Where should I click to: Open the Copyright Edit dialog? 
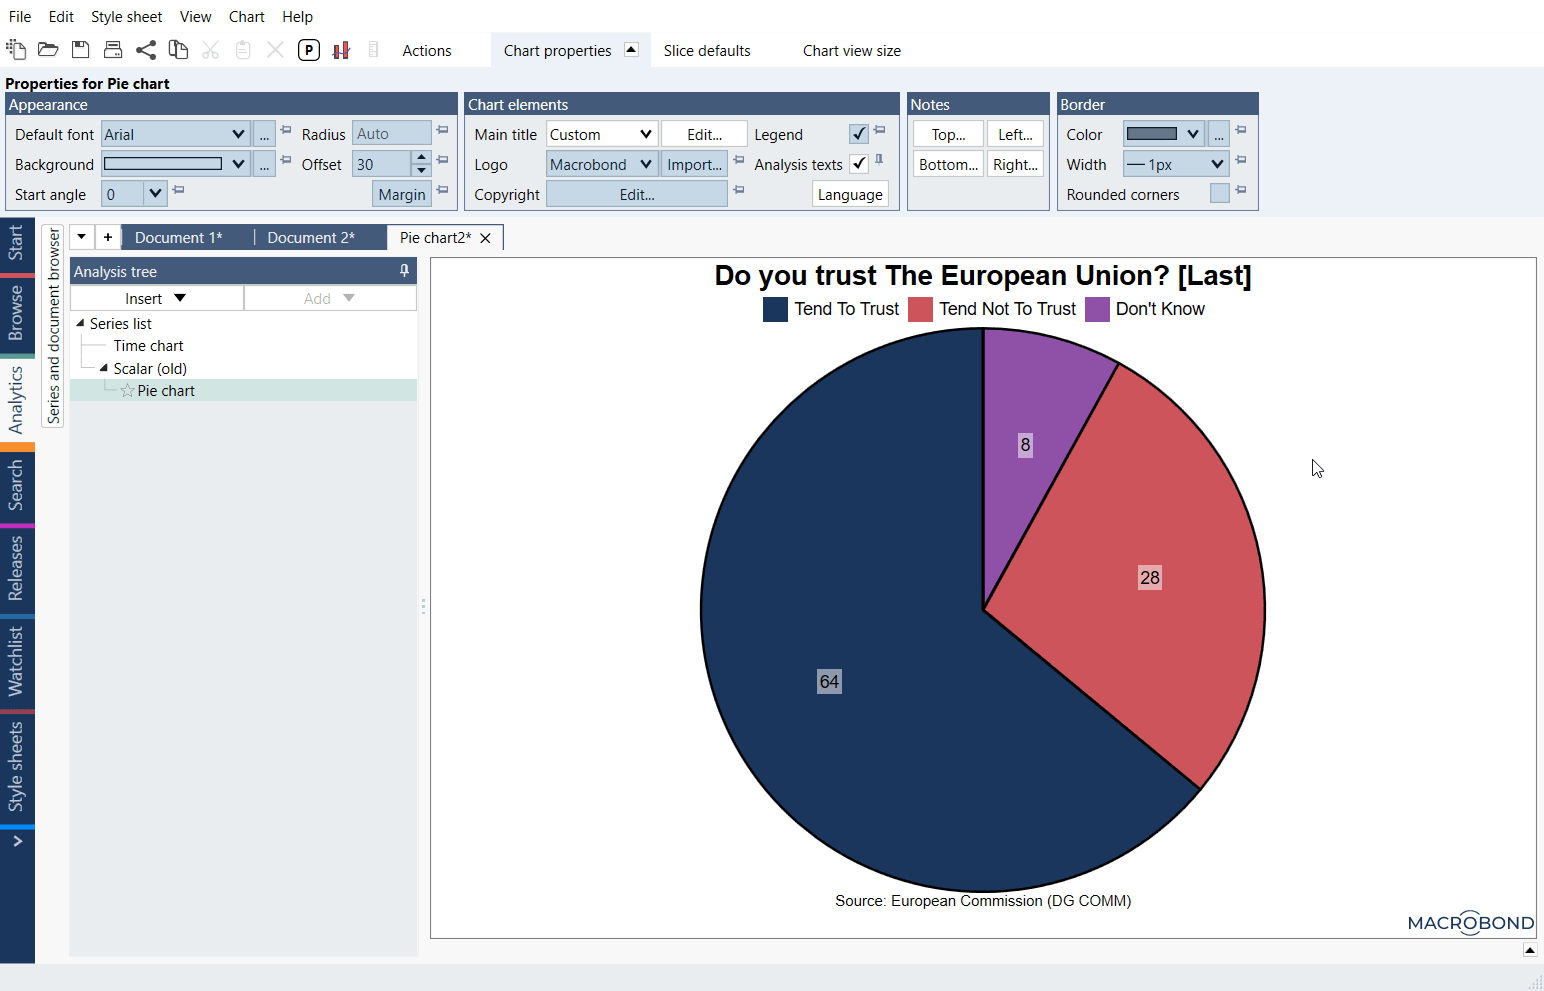pos(637,193)
